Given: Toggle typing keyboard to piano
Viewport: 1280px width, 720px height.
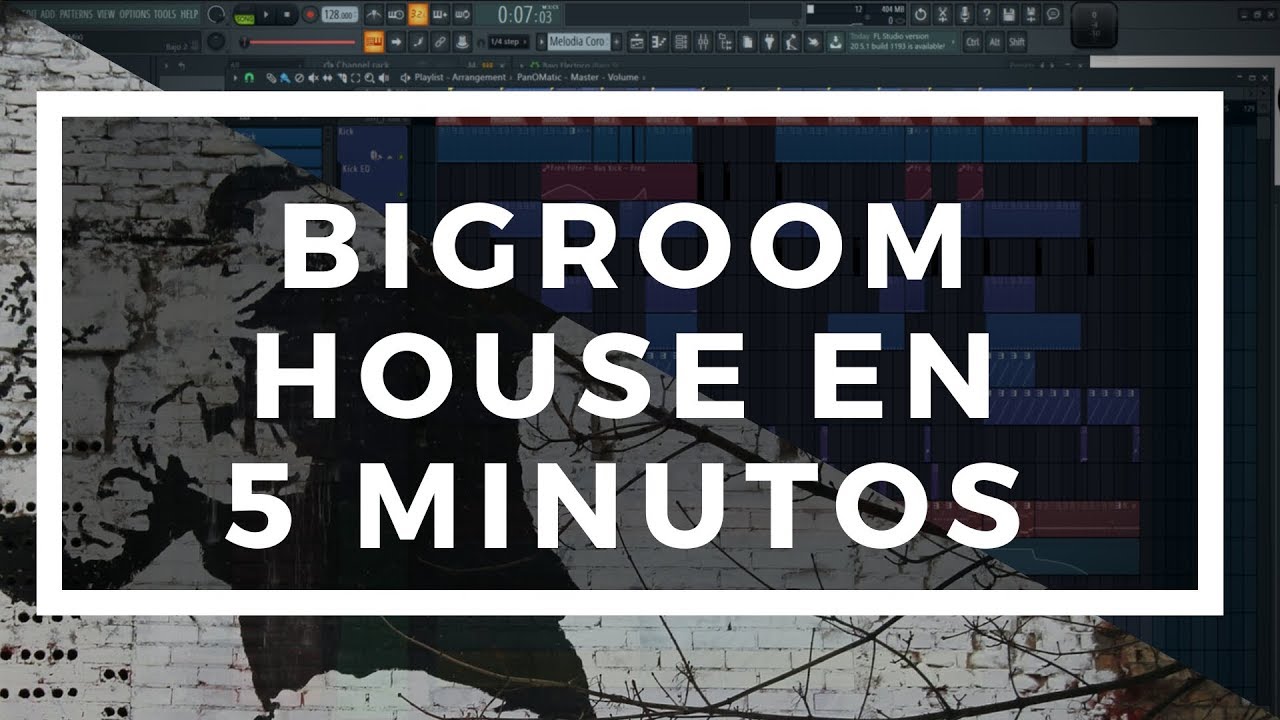Looking at the screenshot, I should coord(374,42).
